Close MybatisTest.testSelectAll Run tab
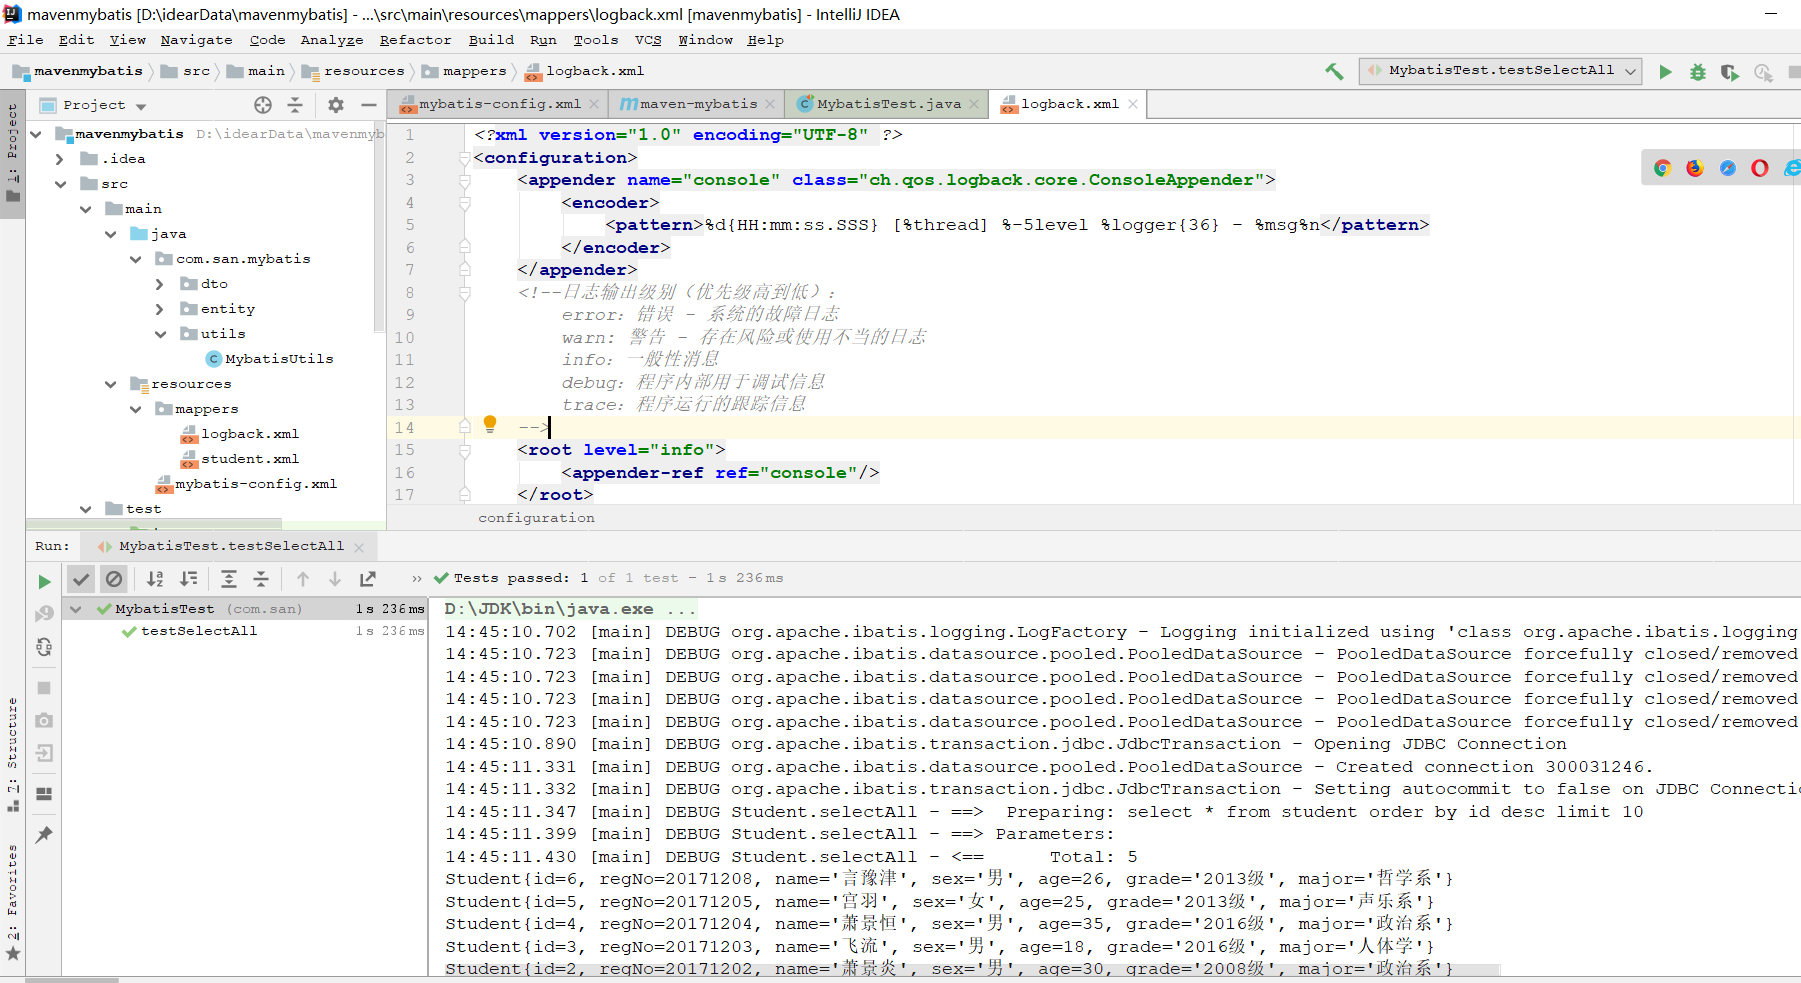Viewport: 1801px width, 983px height. pos(359,547)
